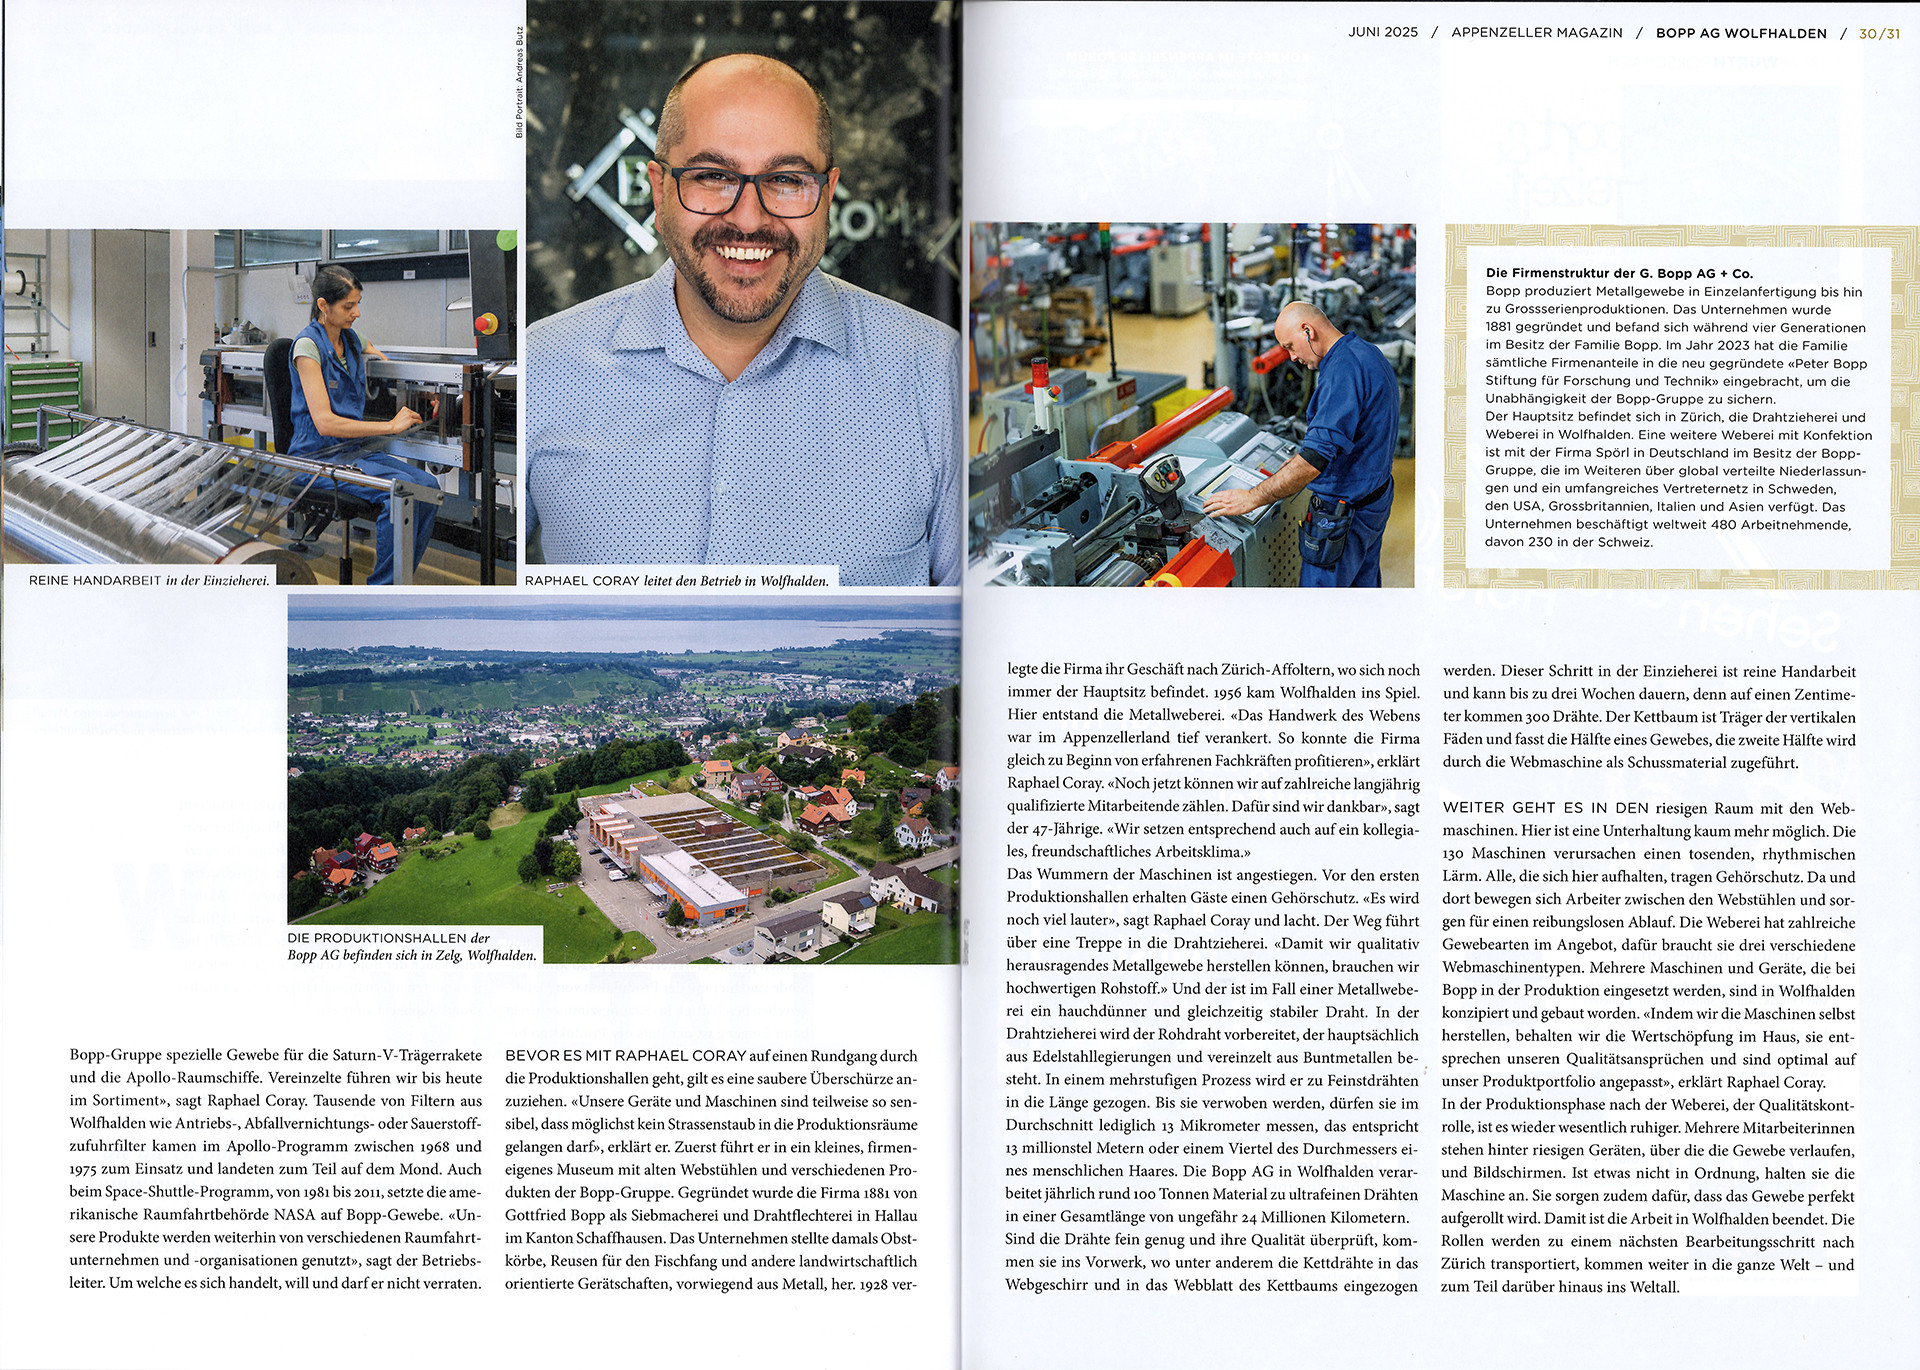Click 'BOPP AG WOLFHALDEN' in page header
The image size is (1920, 1370).
[1740, 33]
